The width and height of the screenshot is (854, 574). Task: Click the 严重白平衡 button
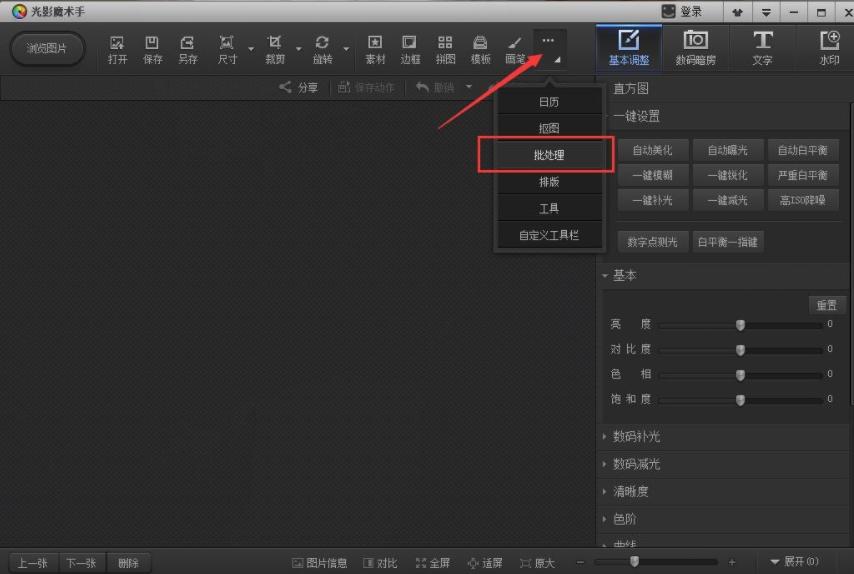[x=803, y=175]
